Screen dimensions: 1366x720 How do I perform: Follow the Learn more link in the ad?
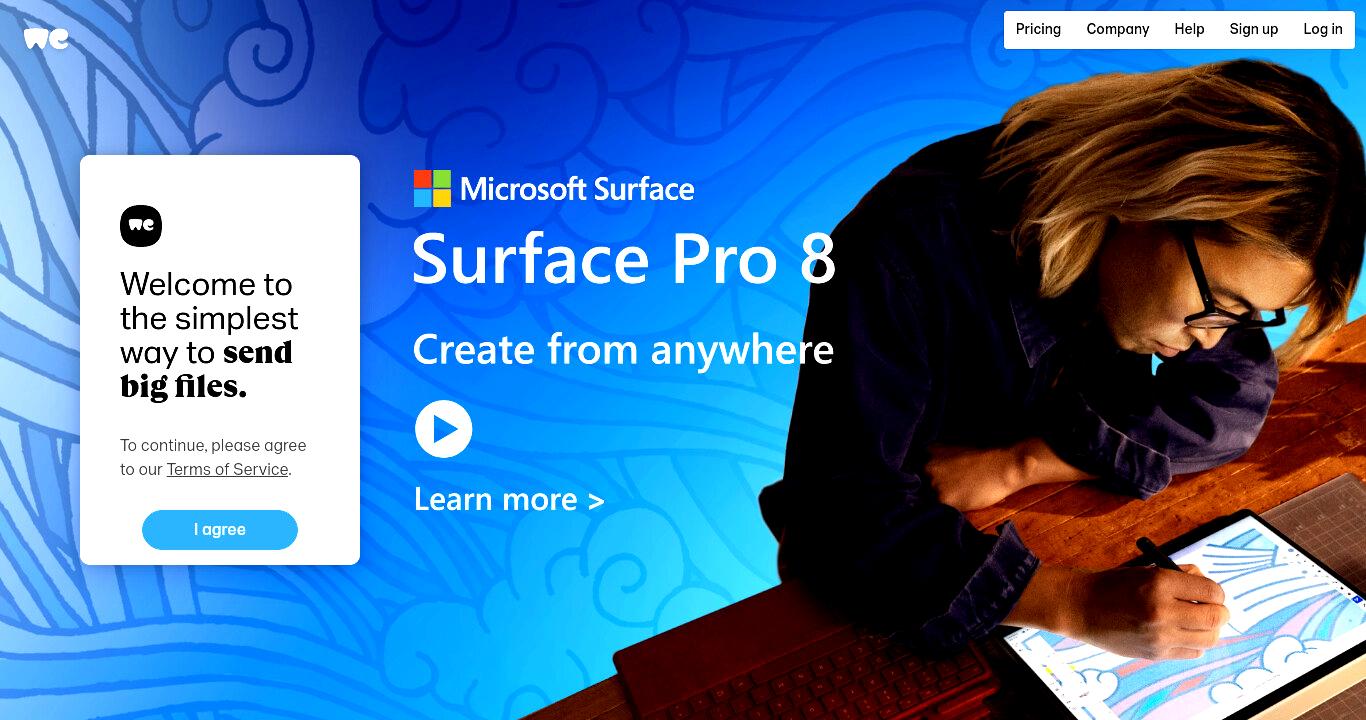509,499
